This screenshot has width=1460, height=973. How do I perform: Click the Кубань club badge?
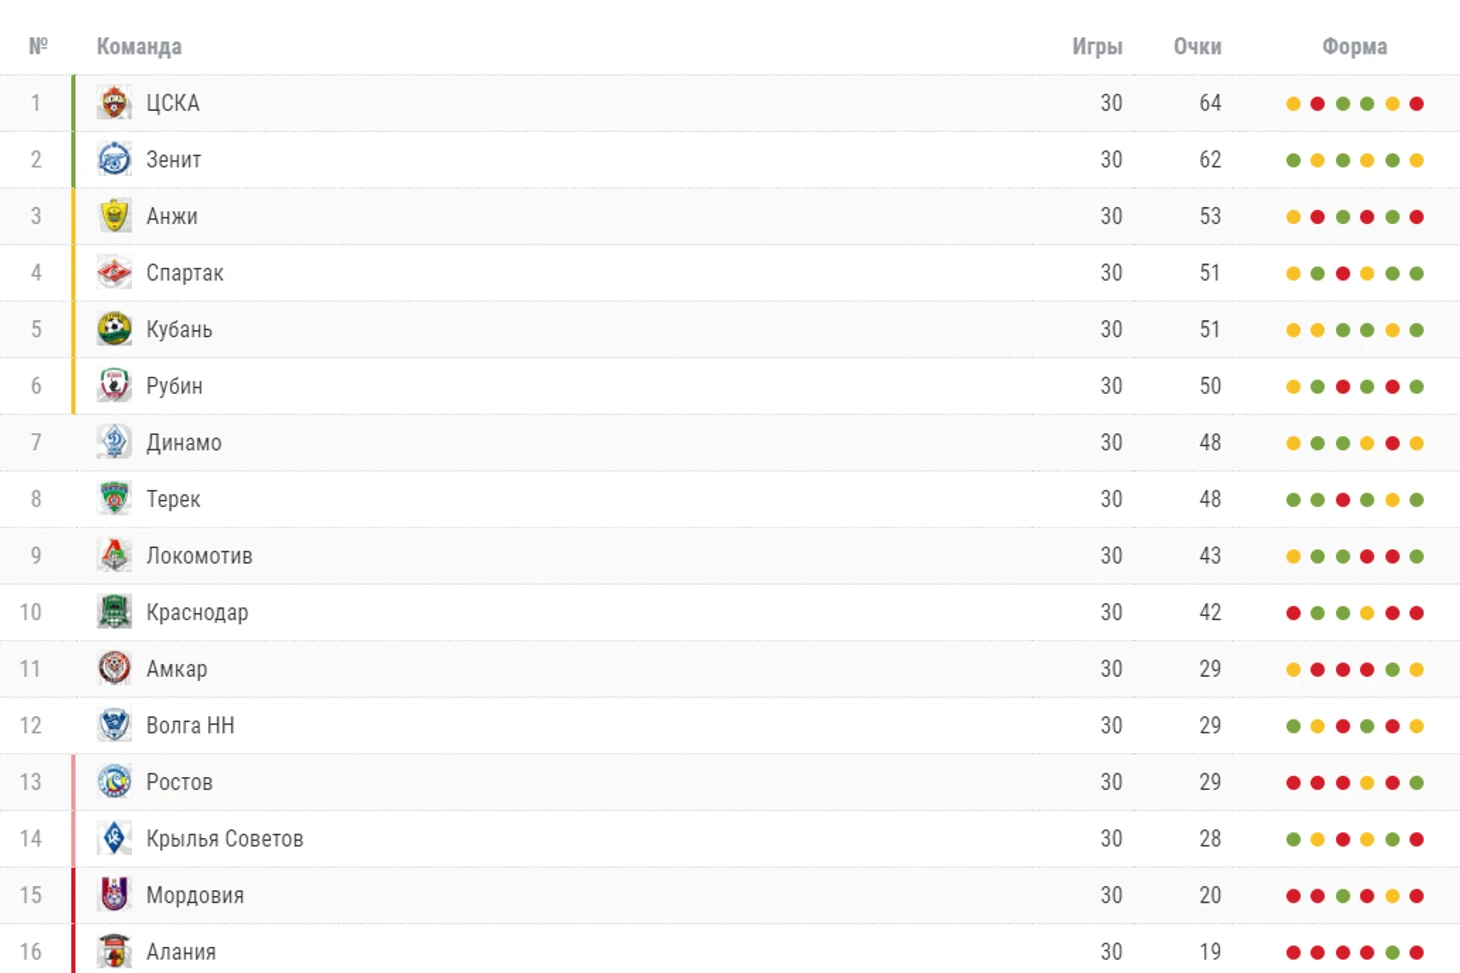point(114,329)
